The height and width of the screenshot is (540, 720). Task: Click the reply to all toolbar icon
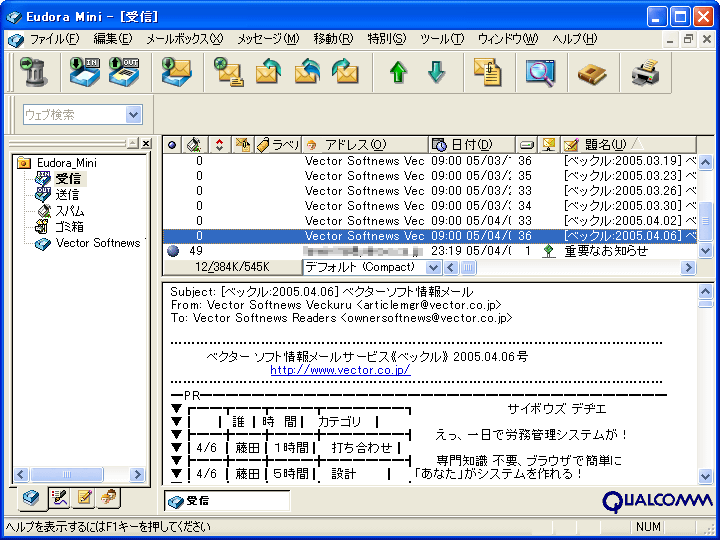(x=307, y=72)
